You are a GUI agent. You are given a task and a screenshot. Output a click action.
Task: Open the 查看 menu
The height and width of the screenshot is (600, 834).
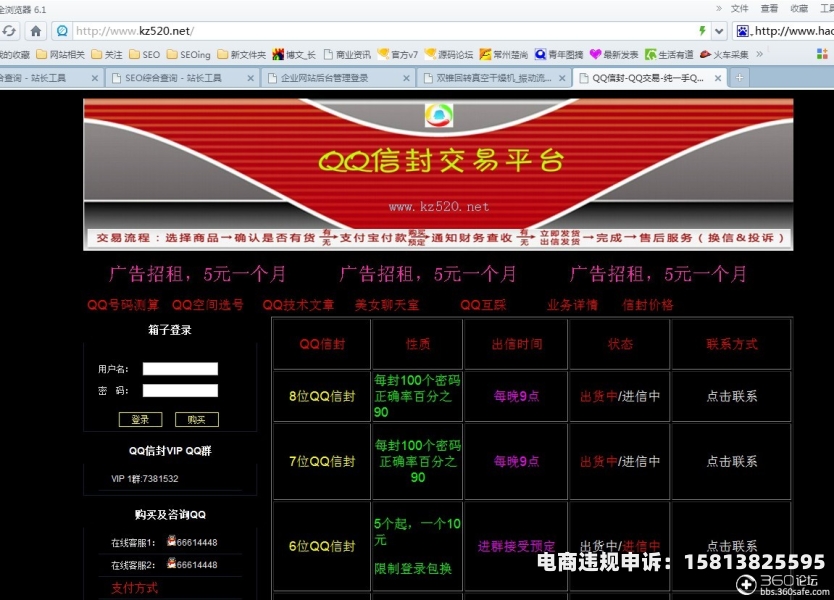769,8
